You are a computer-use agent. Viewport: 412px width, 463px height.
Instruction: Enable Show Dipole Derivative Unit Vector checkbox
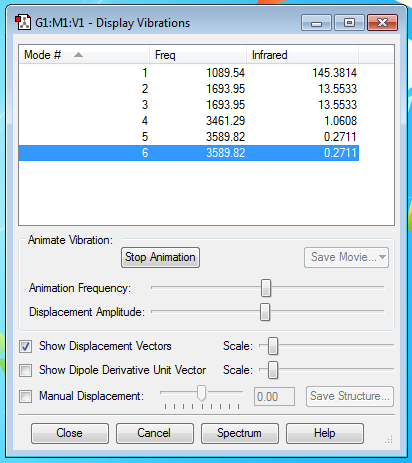(x=26, y=370)
